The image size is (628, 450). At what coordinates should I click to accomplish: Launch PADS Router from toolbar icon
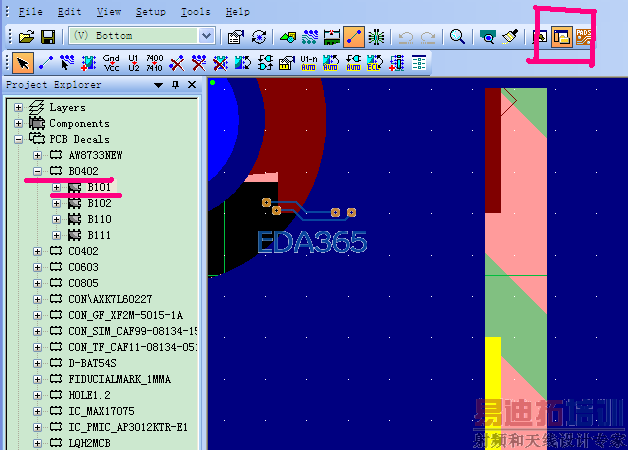pyautogui.click(x=583, y=37)
